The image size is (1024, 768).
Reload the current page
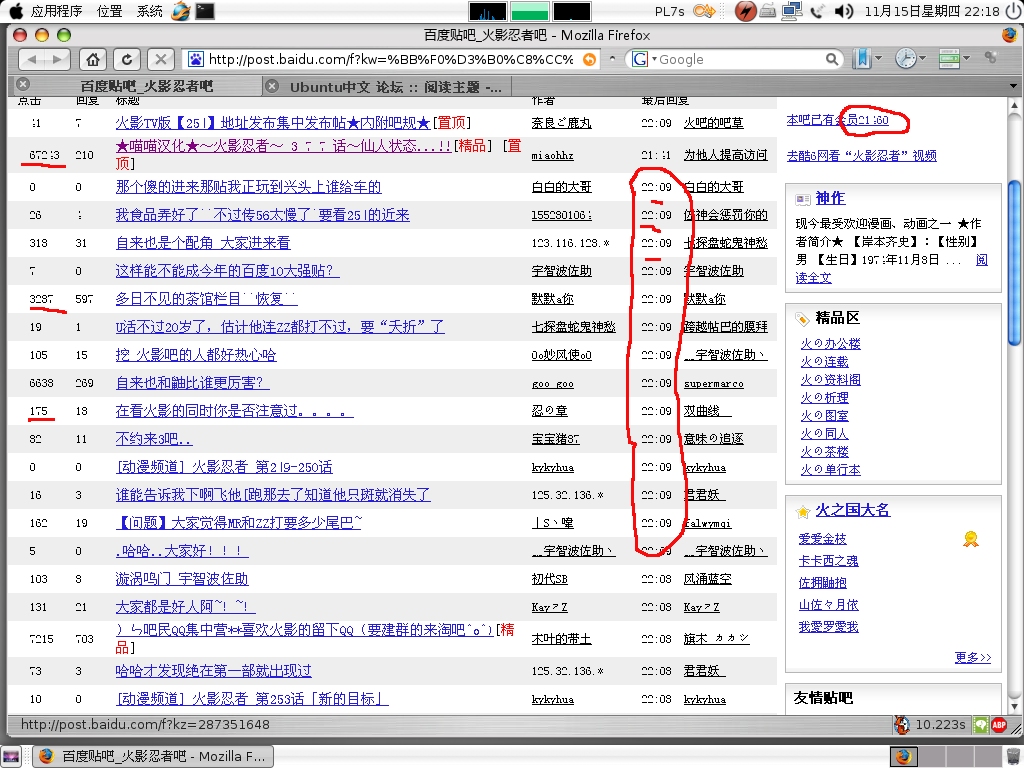coord(127,59)
